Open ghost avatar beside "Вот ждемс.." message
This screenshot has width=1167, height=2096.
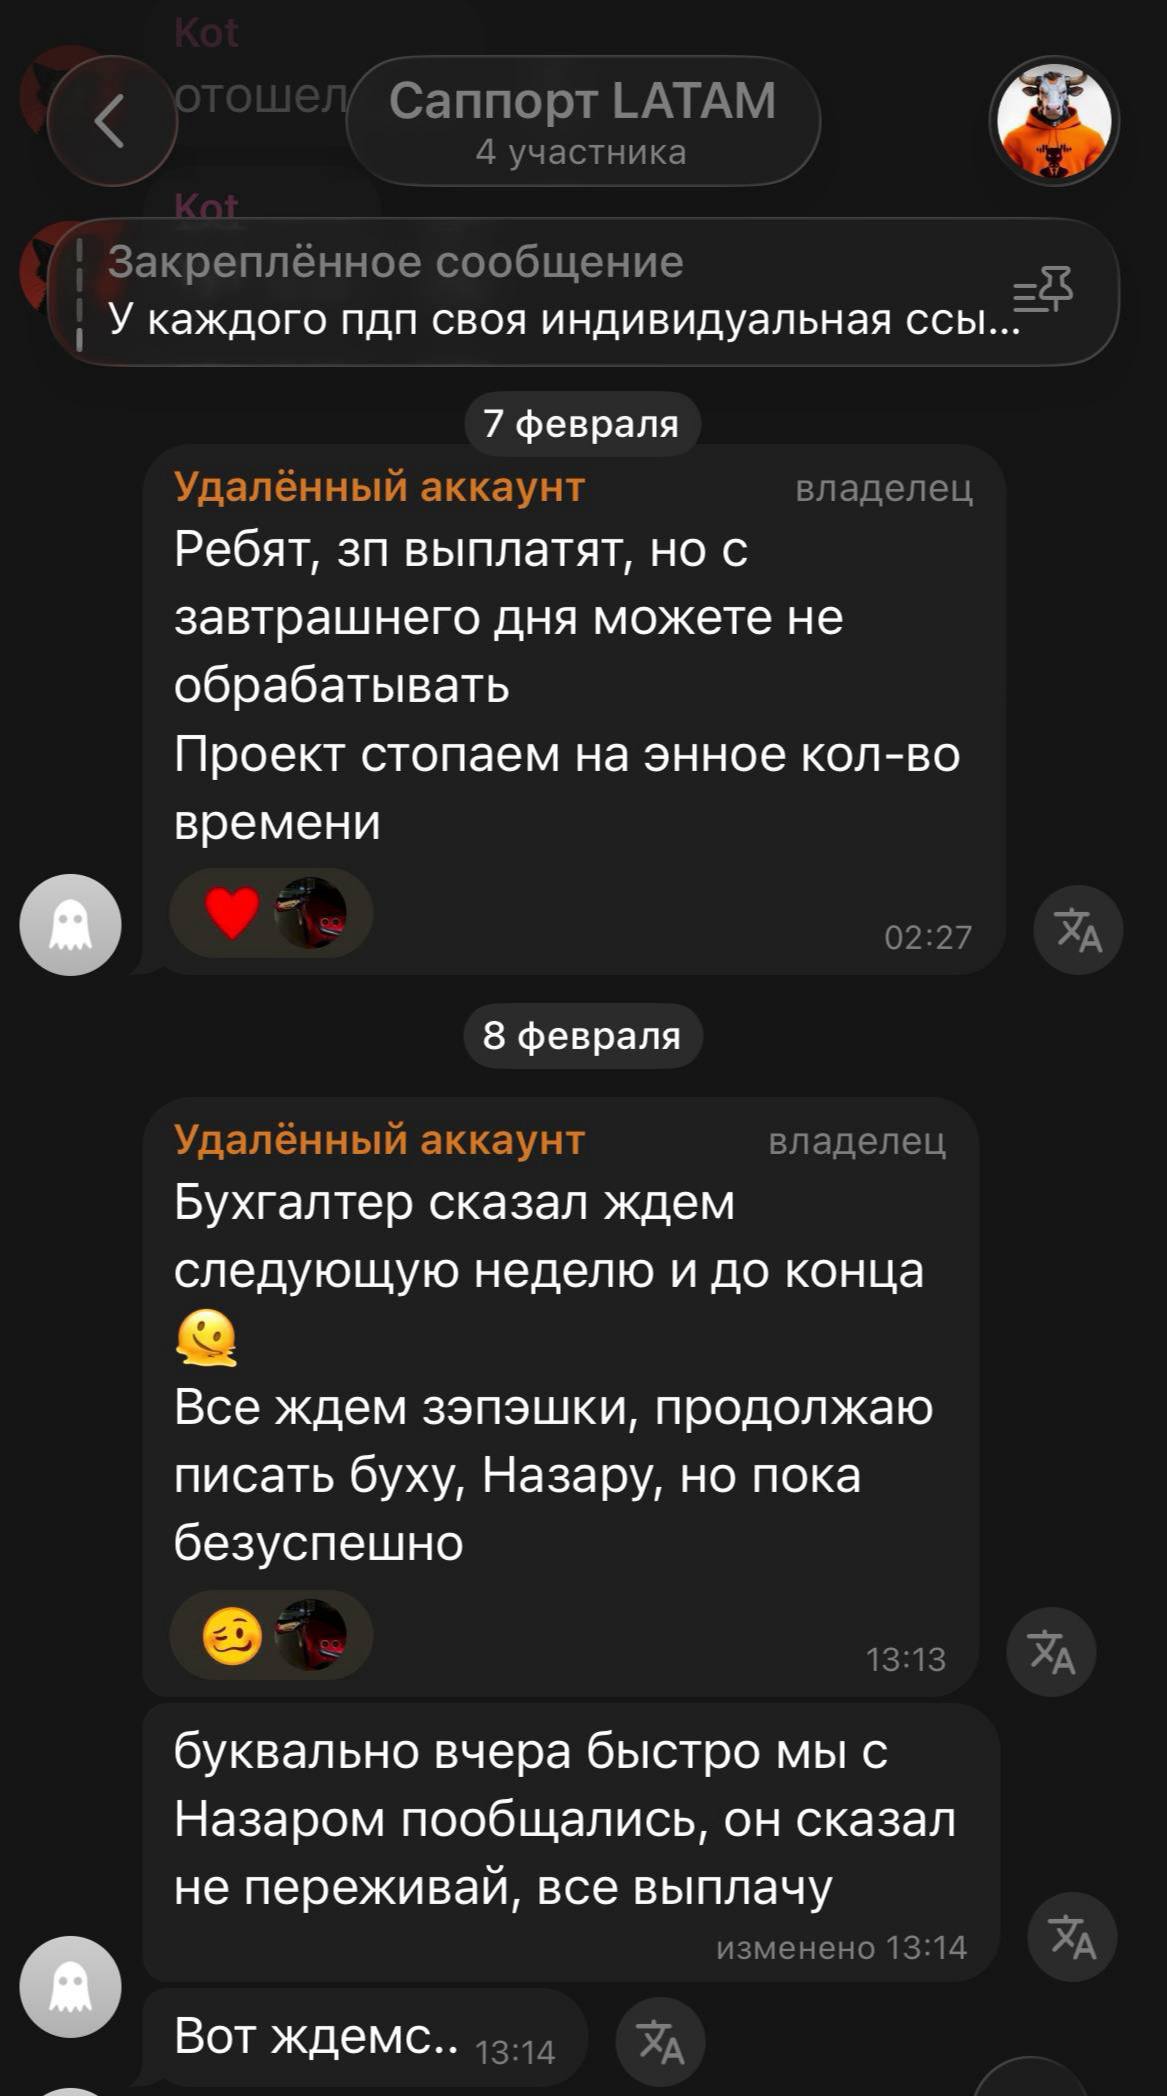[70, 1987]
